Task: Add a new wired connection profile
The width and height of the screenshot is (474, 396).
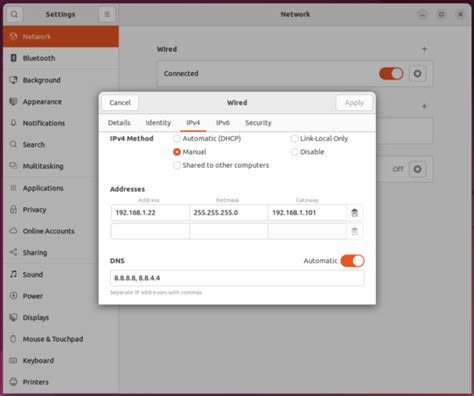Action: coord(424,49)
